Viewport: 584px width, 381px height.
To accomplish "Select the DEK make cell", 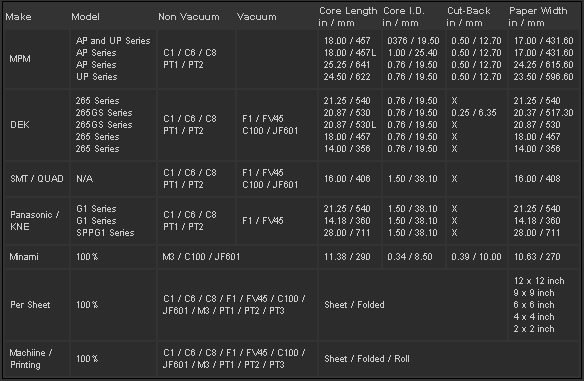I will coord(20,125).
